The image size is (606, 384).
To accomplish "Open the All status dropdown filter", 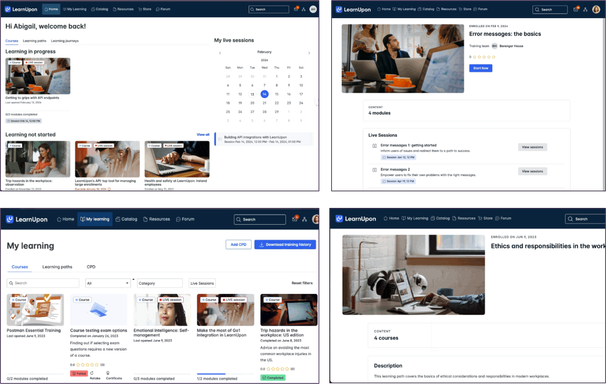I will (108, 283).
